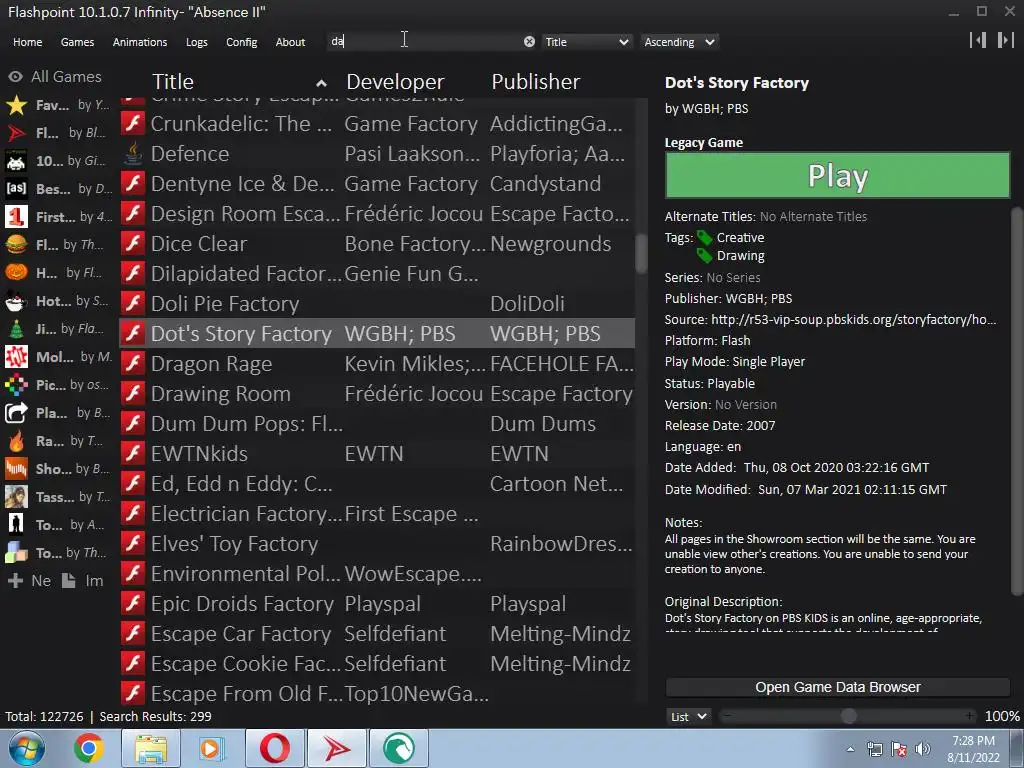
Task: Select the All Games library
Action: [x=55, y=77]
